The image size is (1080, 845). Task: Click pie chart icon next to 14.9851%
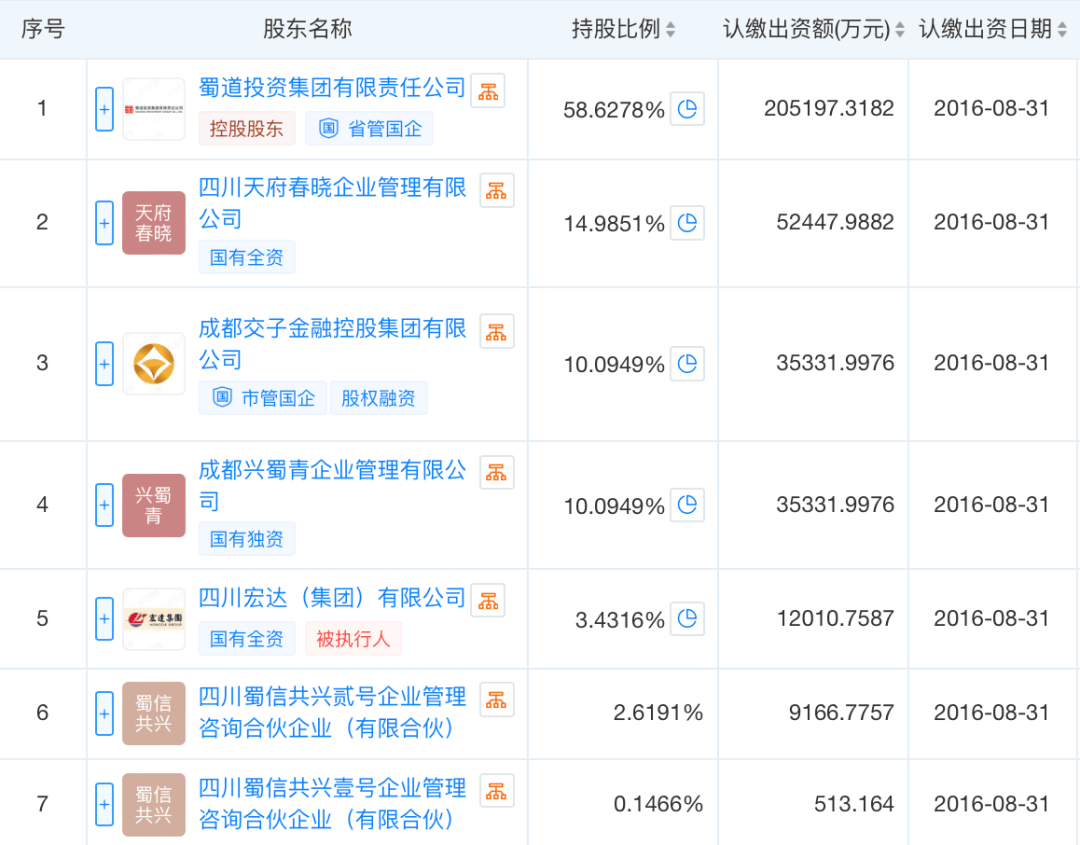[x=686, y=223]
